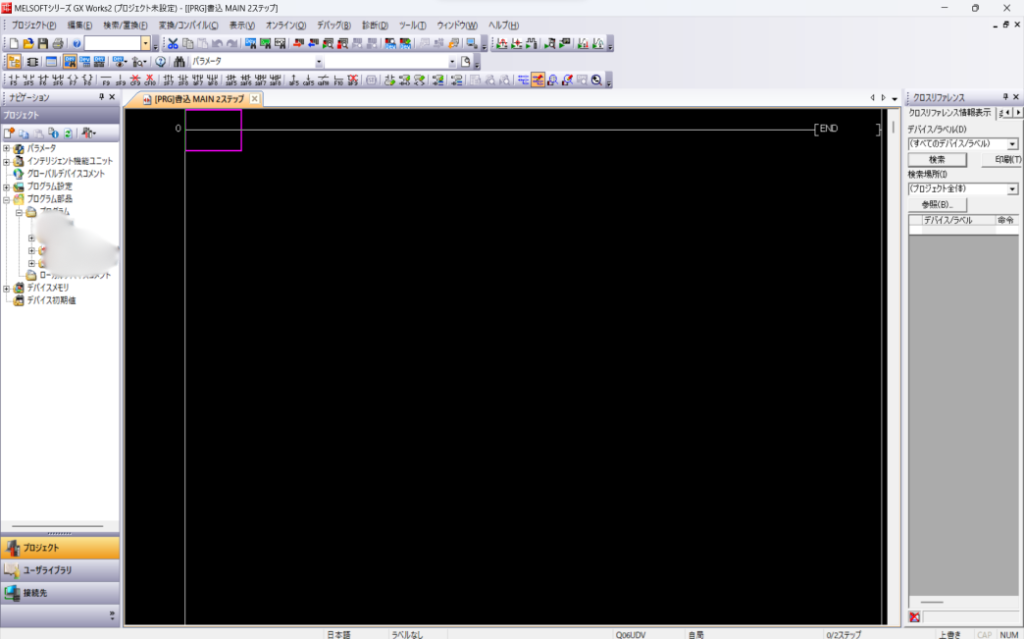Open the 検索場所 dropdown (プロジェクト全体)
This screenshot has height=639, width=1024.
(x=1012, y=188)
